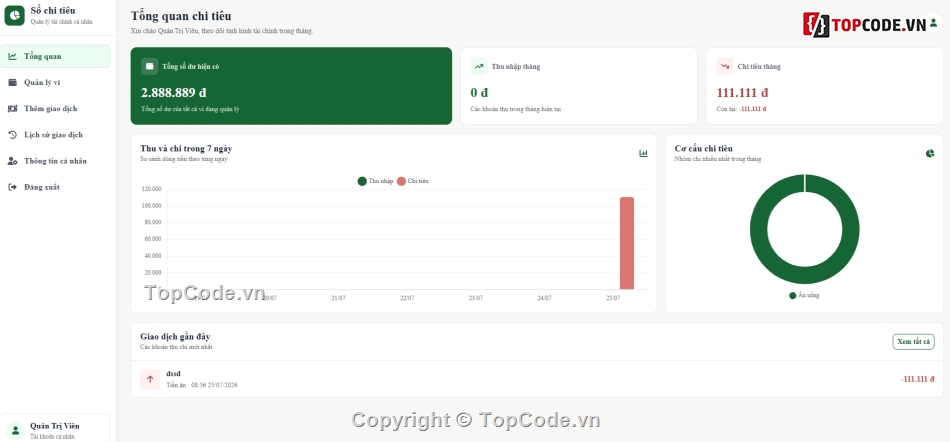
Task: Click the bar chart icon in Thu và chi panel
Action: click(x=643, y=153)
